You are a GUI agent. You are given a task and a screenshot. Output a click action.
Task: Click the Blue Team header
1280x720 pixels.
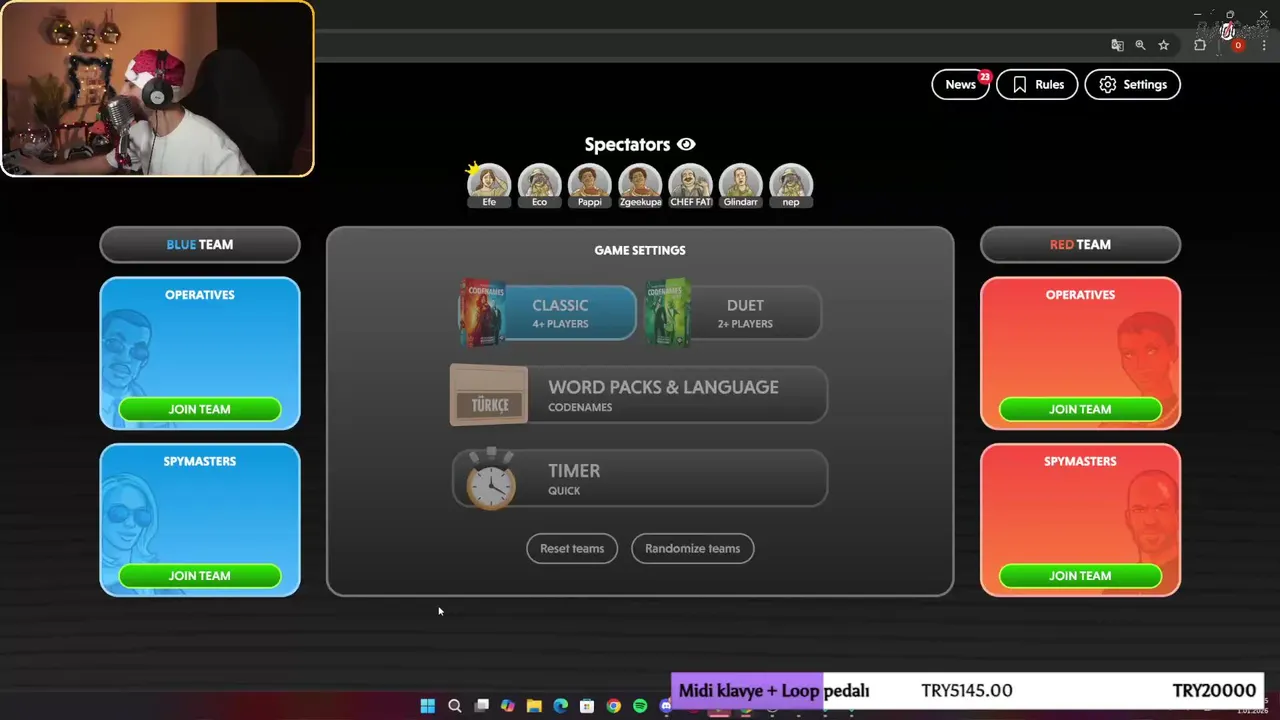pyautogui.click(x=200, y=244)
